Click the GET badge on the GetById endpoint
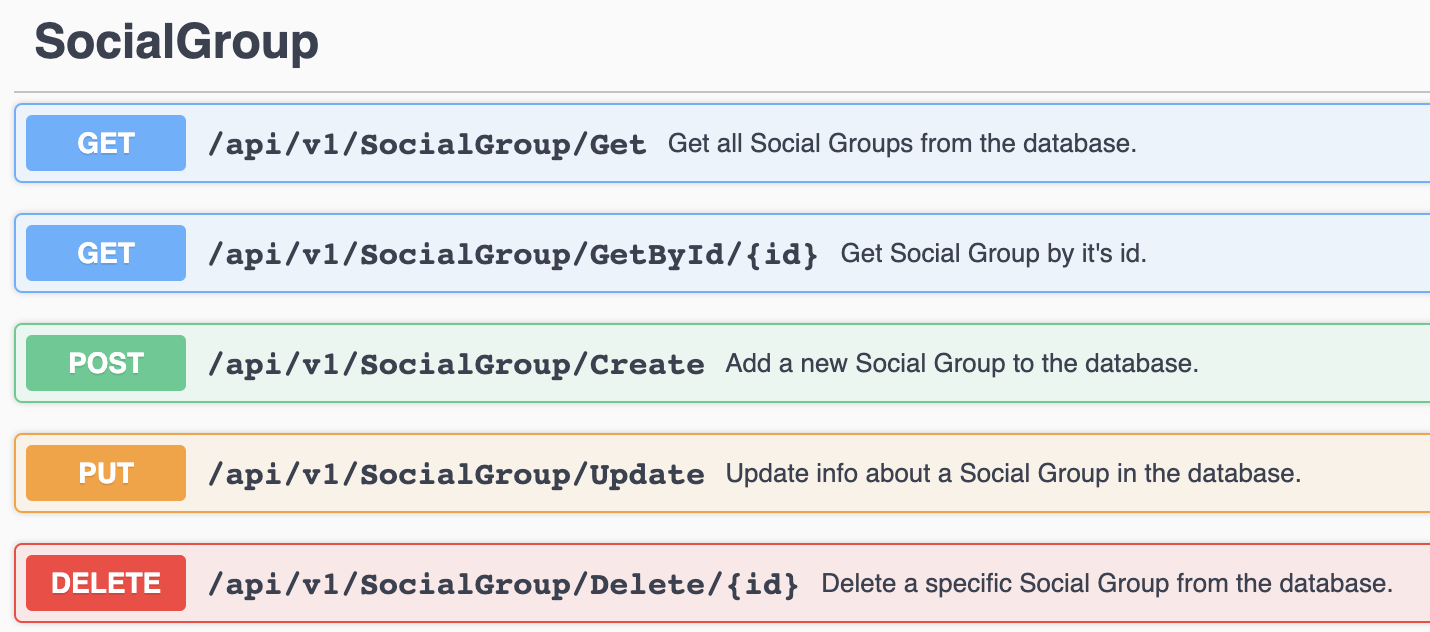 pyautogui.click(x=105, y=253)
